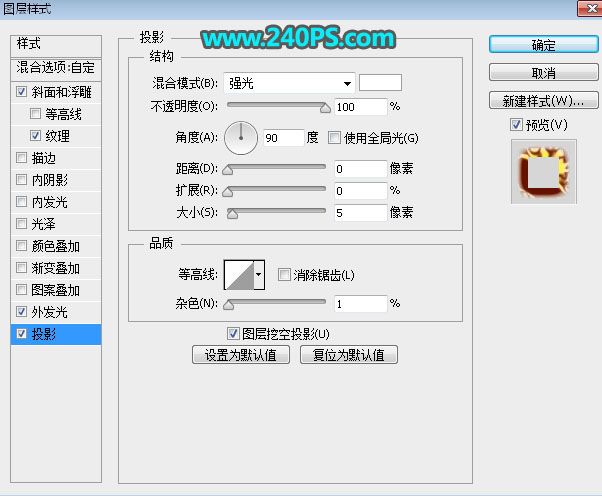Close the 图层样式 dialog
This screenshot has height=496, width=602.
point(591,8)
